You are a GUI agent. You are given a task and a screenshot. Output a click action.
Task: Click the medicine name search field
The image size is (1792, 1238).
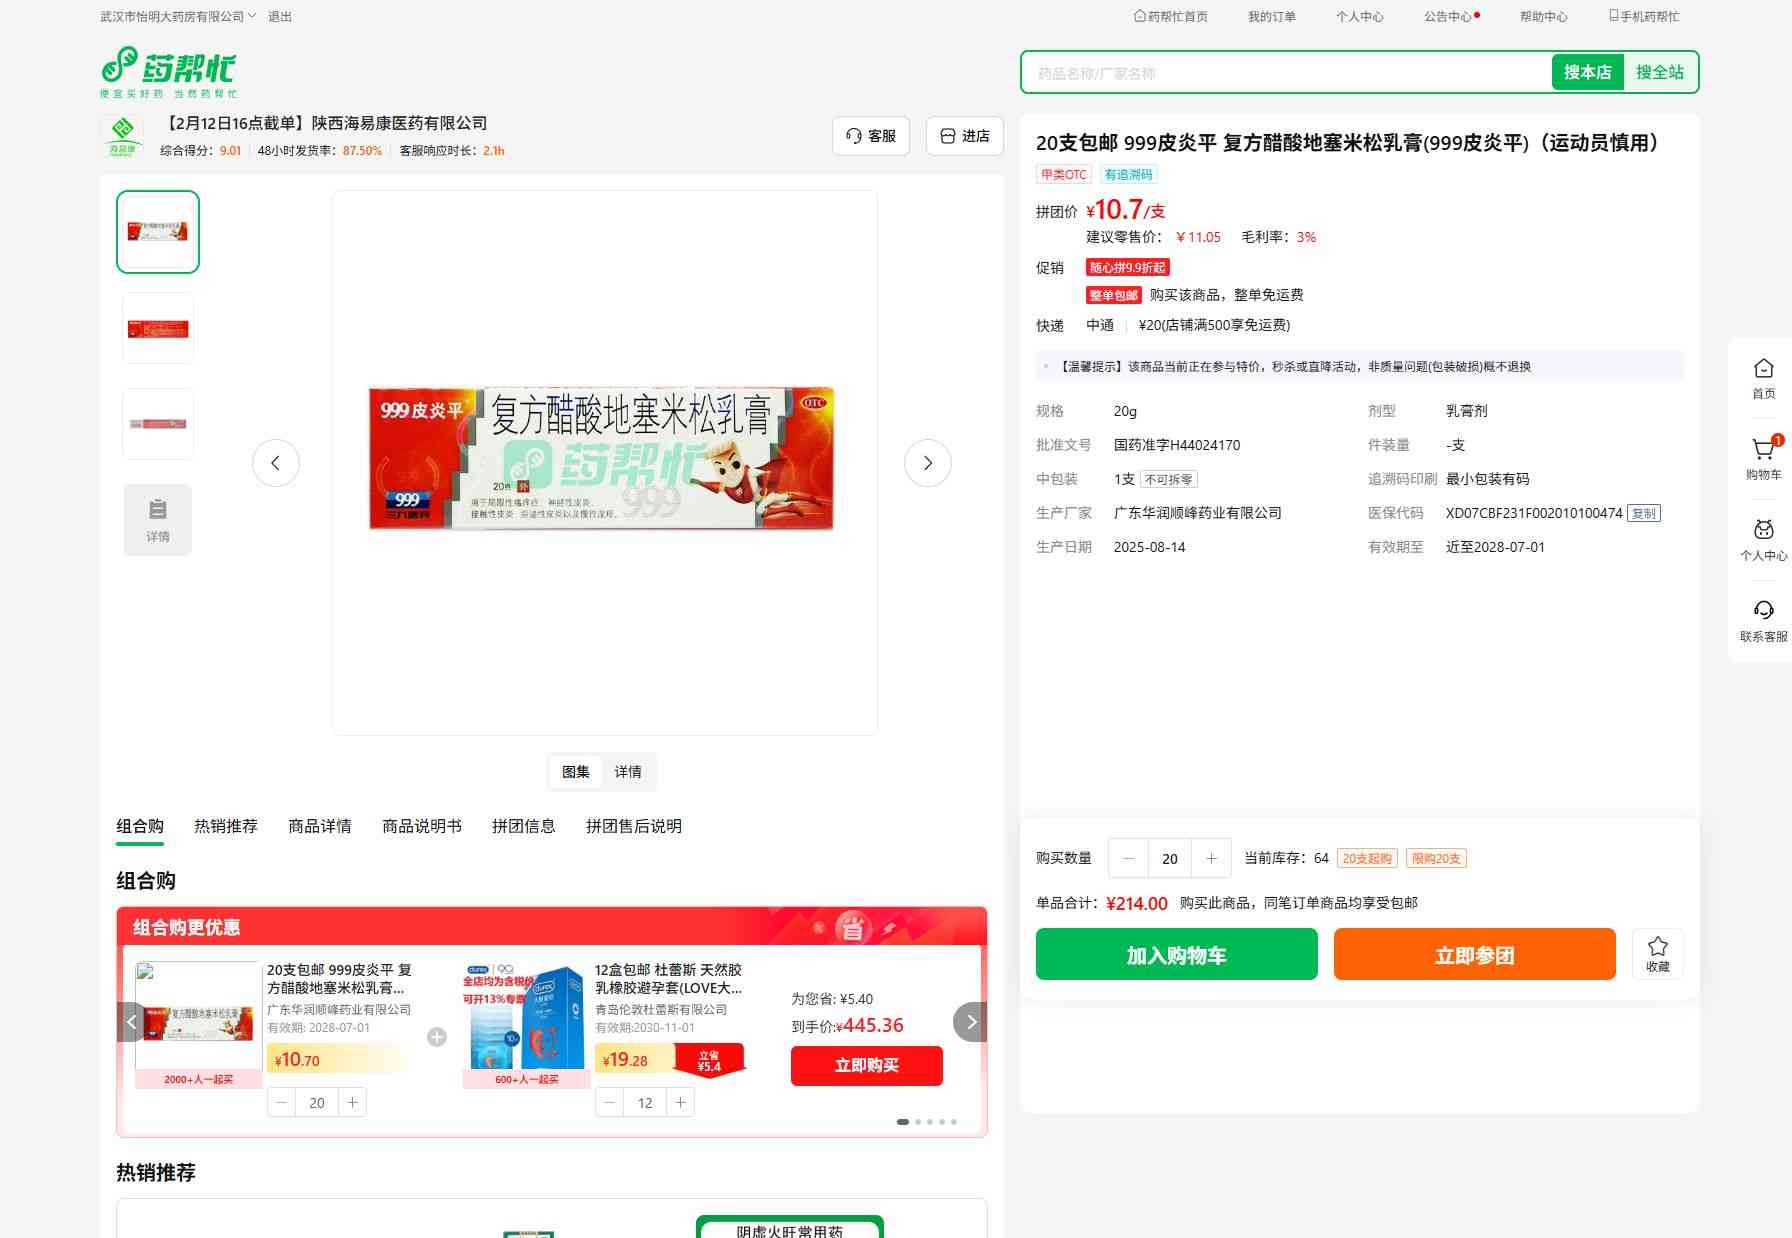1285,73
